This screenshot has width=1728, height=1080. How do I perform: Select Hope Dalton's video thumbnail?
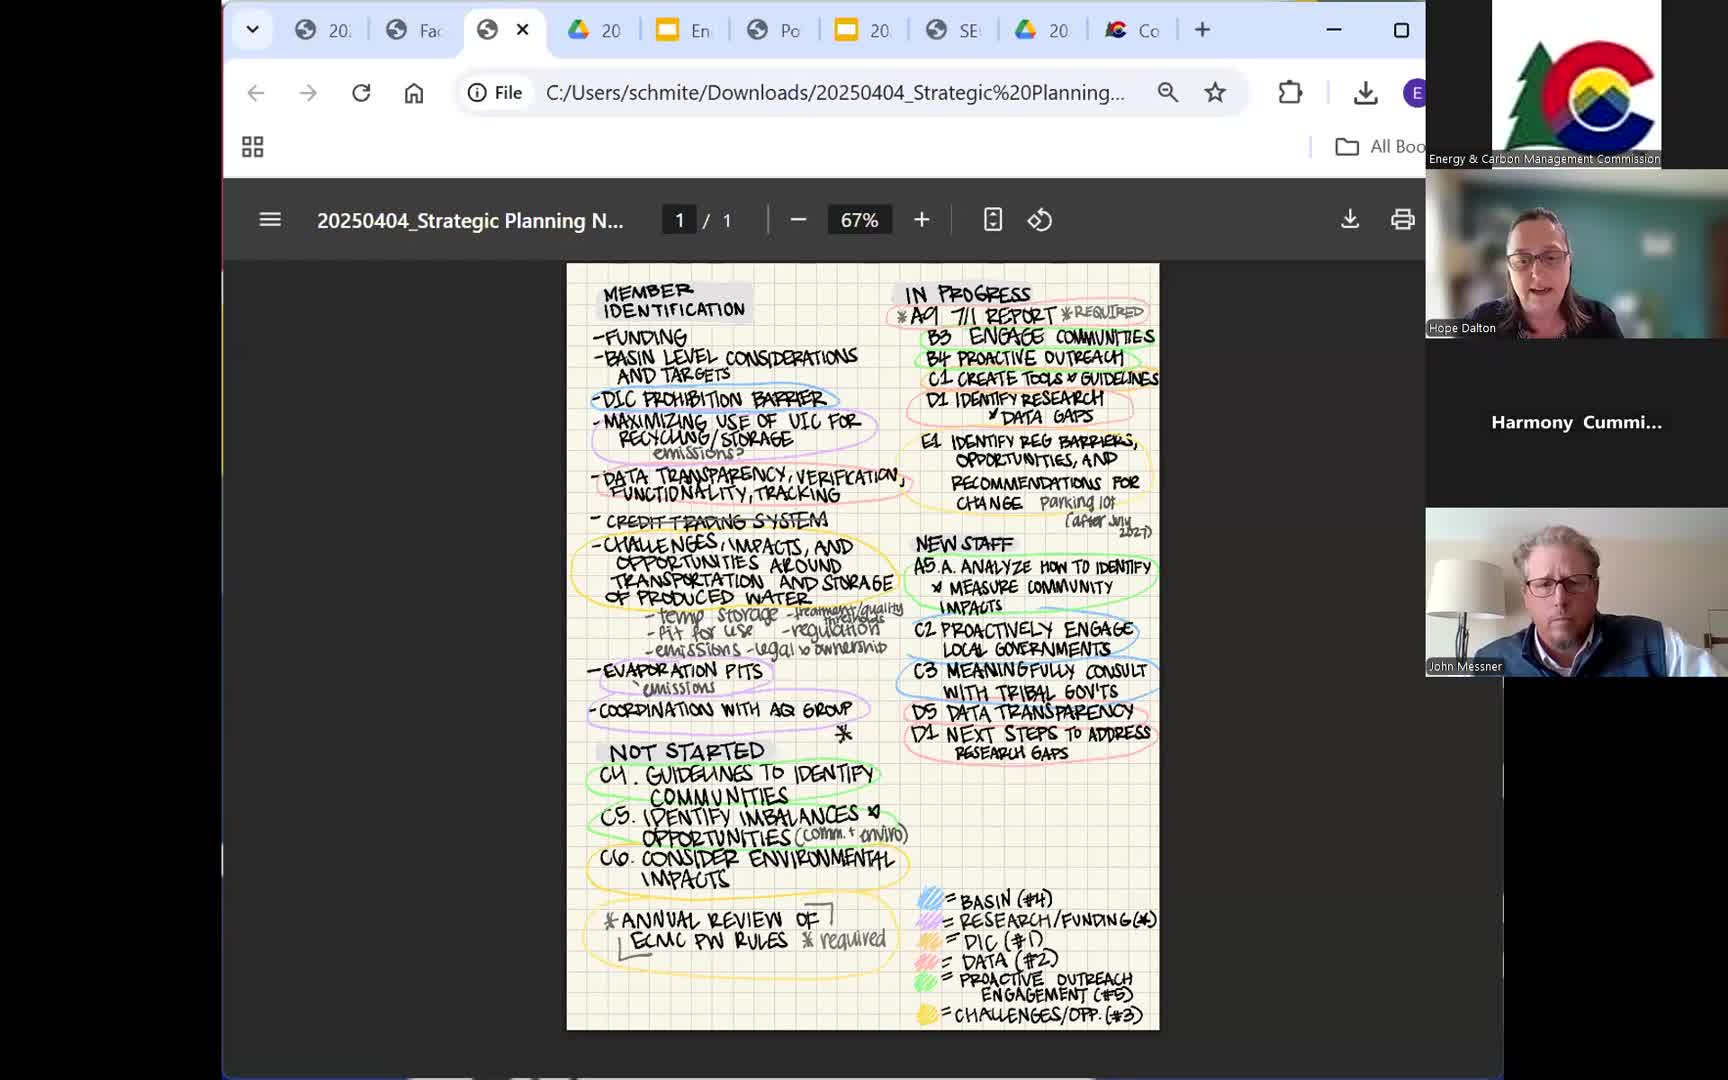pyautogui.click(x=1576, y=254)
